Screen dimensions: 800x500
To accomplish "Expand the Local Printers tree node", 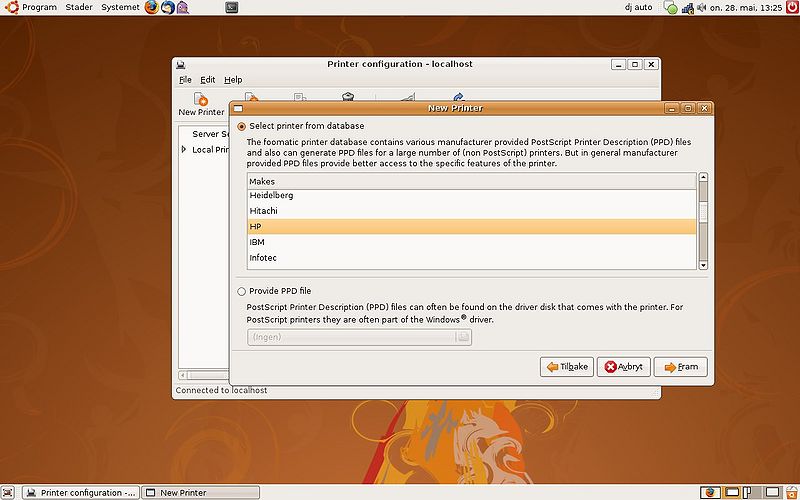I will 184,149.
